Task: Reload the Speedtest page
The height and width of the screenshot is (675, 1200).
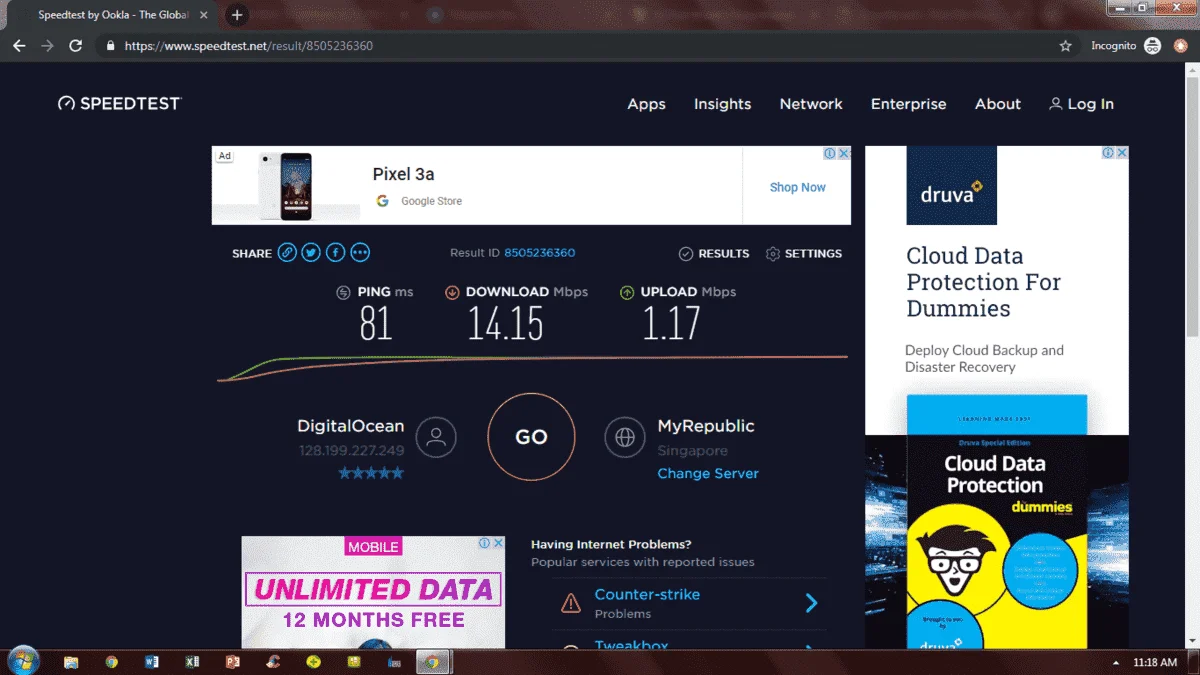Action: click(75, 46)
